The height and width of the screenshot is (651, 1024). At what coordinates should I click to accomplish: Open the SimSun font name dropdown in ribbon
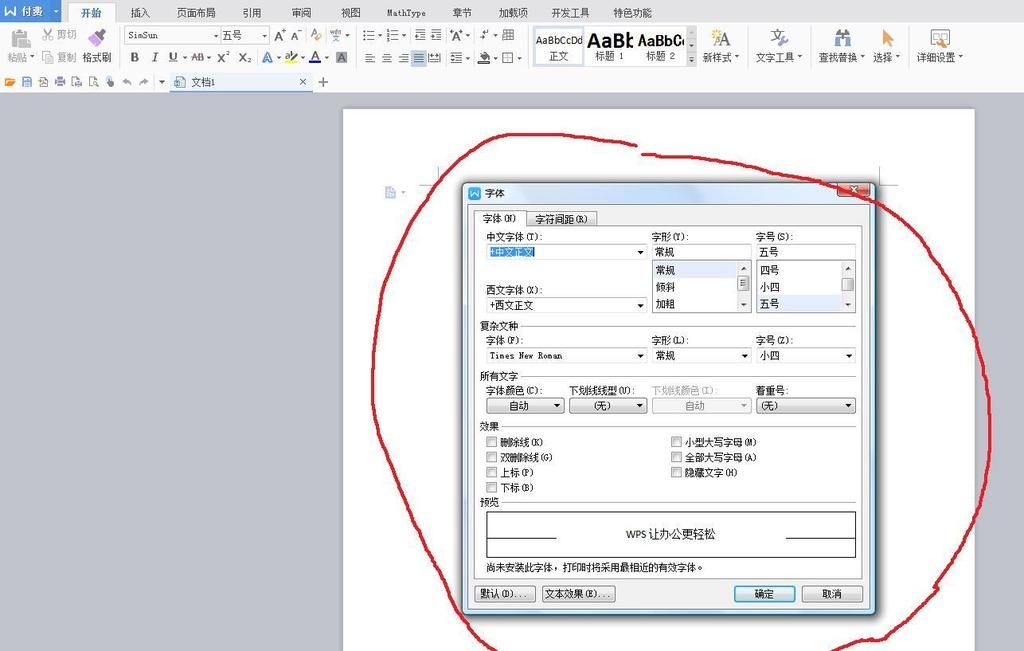coord(216,35)
